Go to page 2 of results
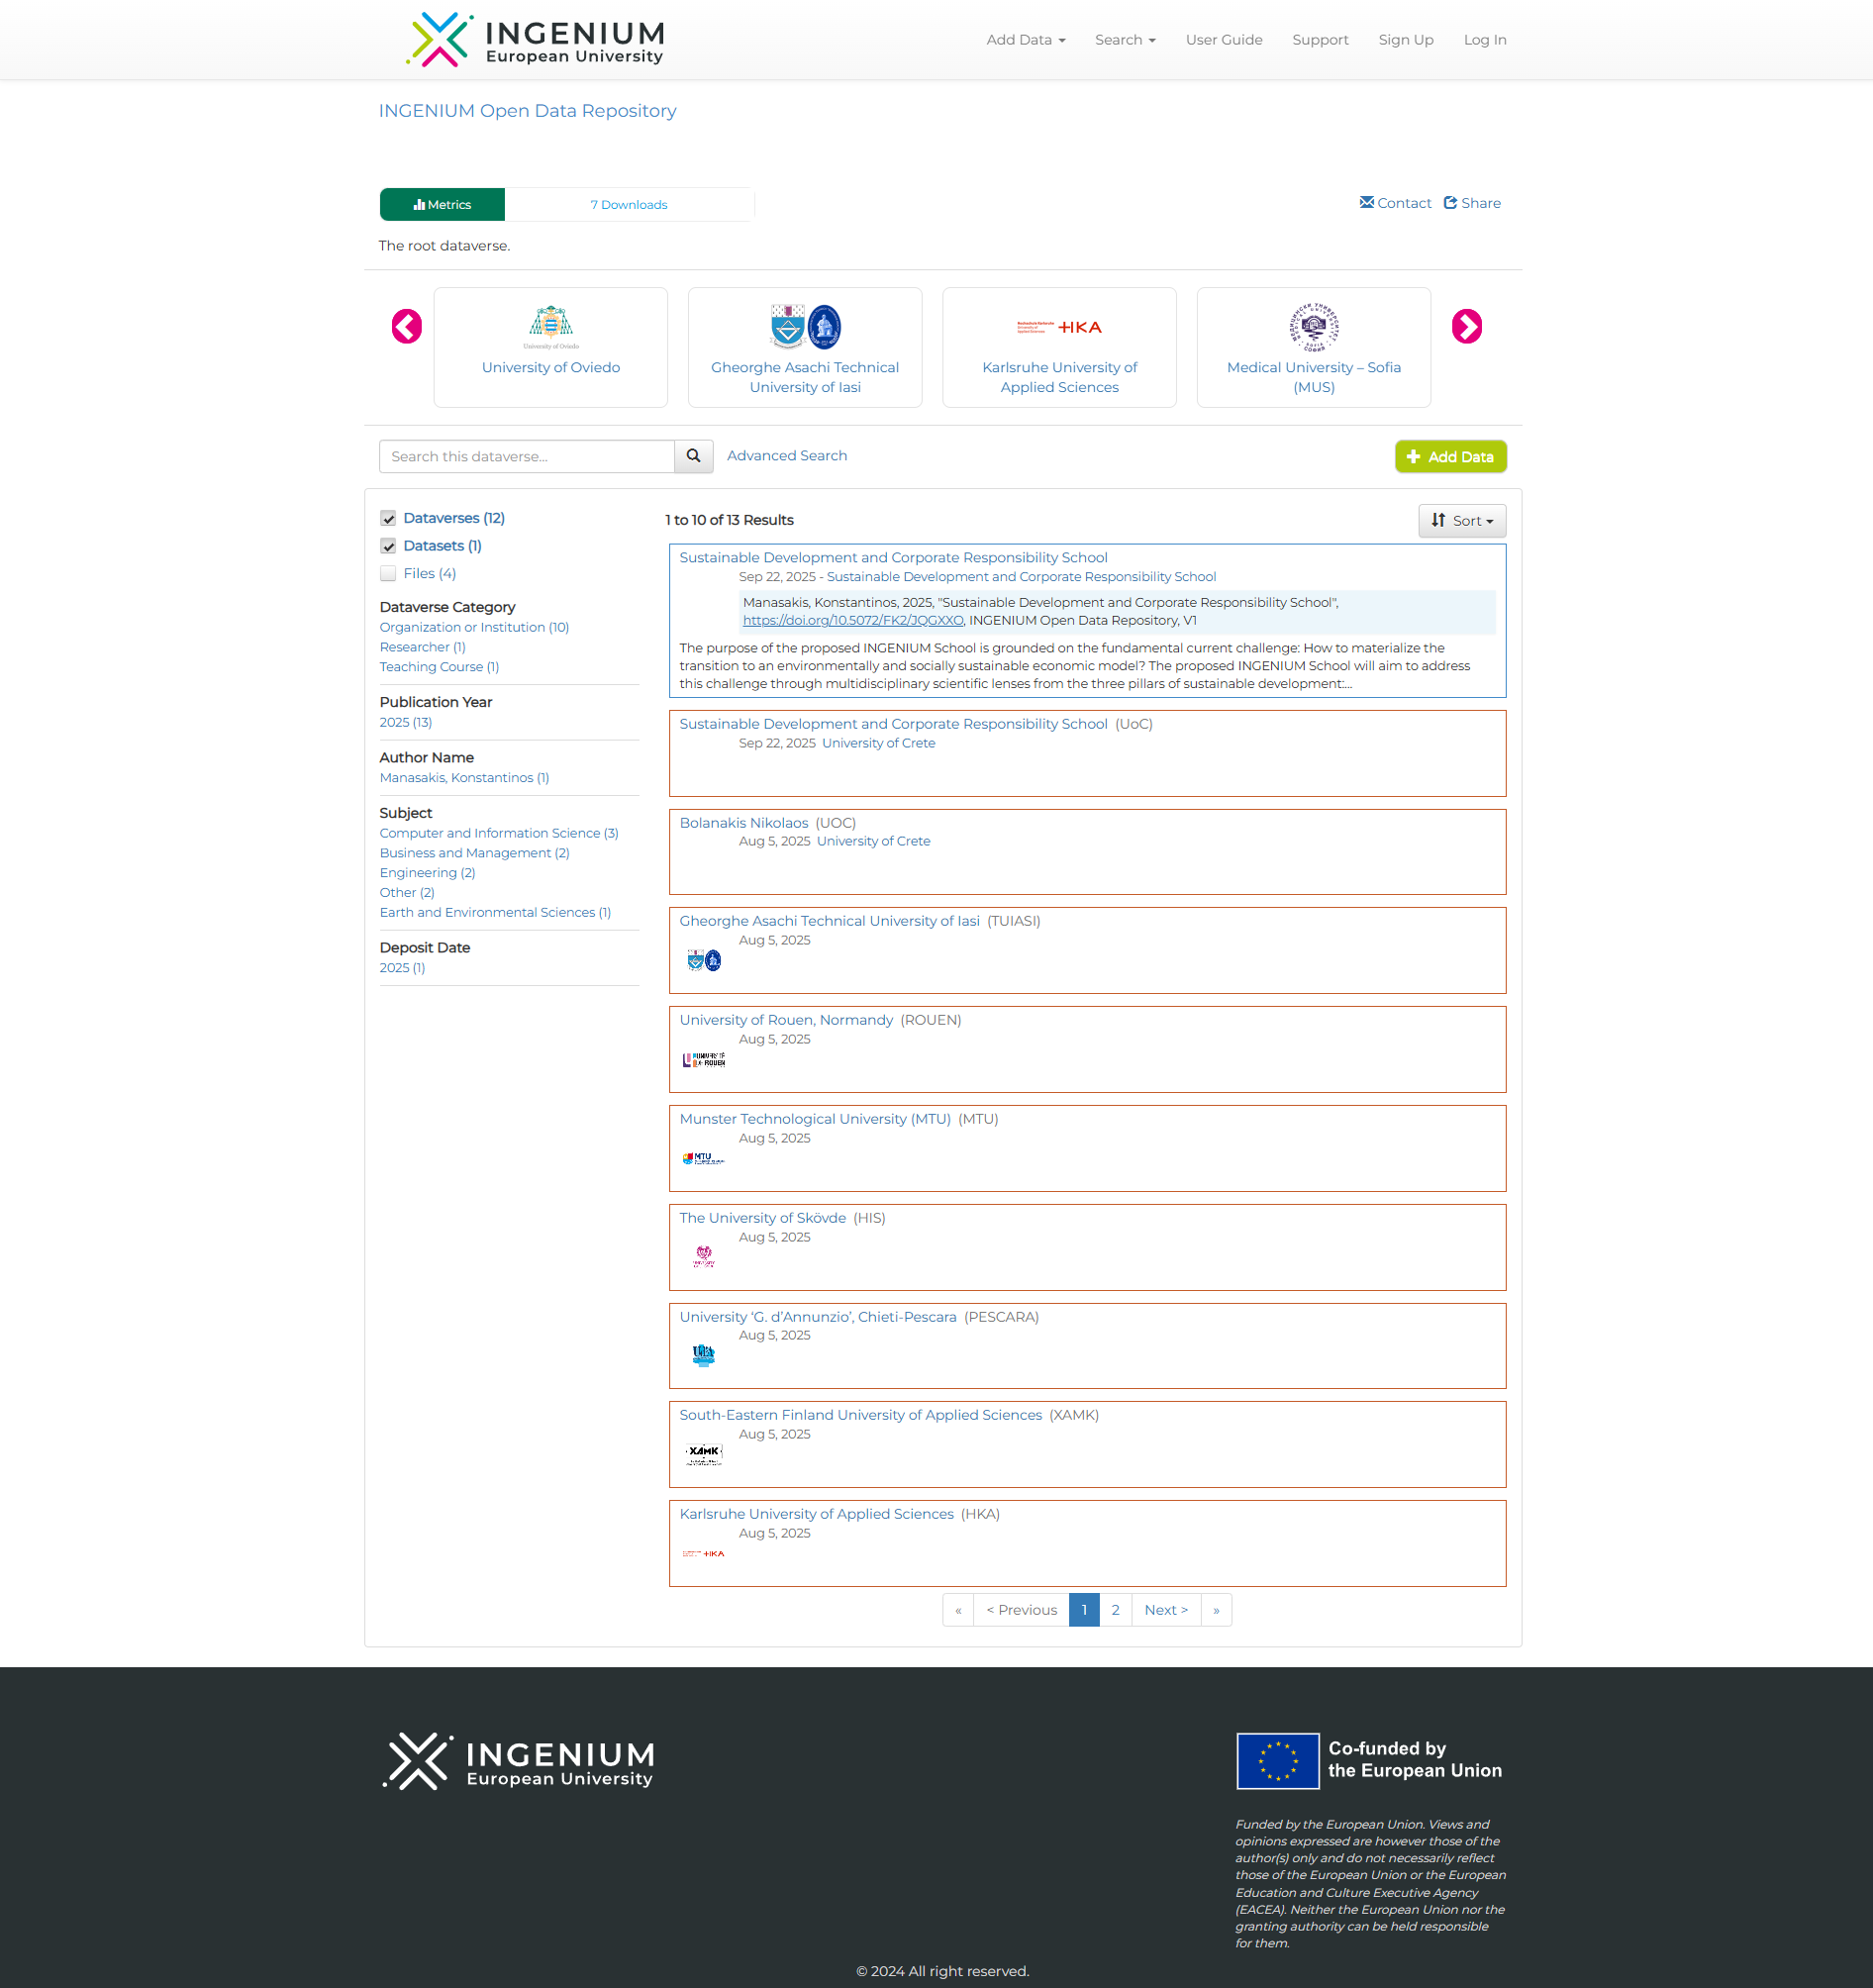 coord(1115,1610)
